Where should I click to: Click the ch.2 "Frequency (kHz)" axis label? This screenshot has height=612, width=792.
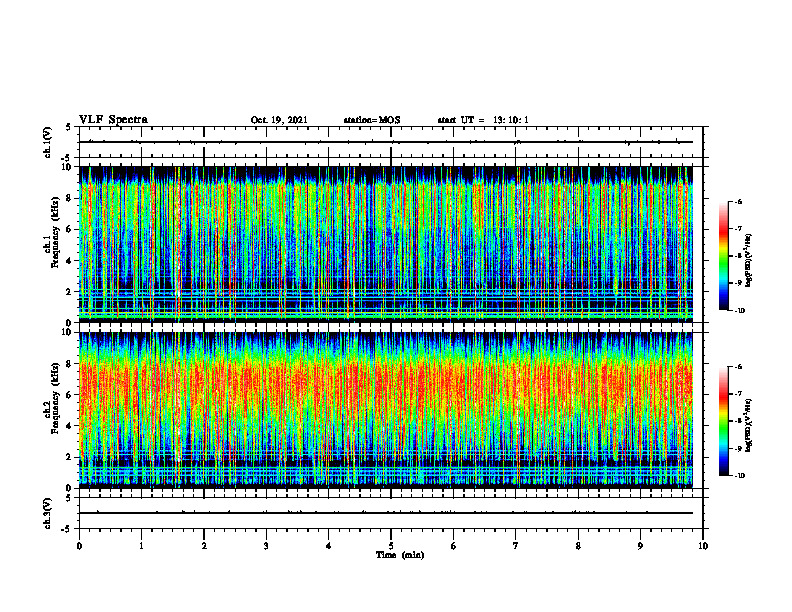tap(55, 396)
